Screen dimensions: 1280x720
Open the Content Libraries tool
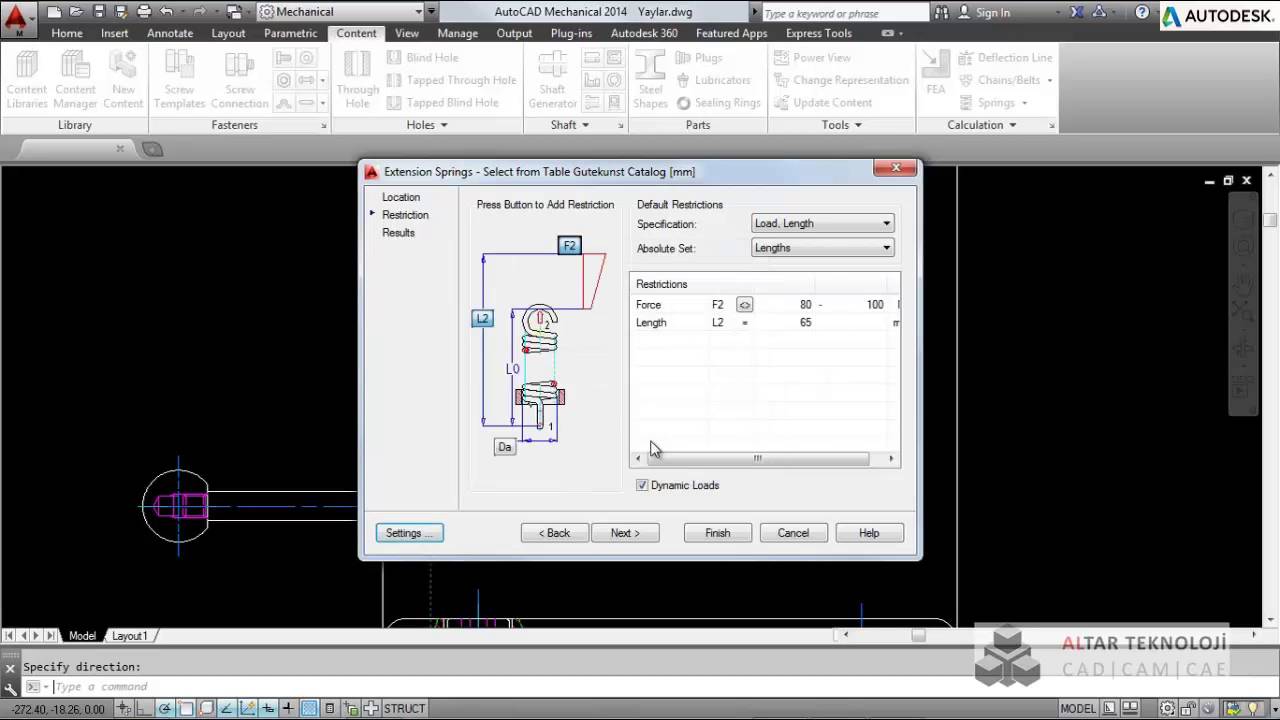pos(27,80)
